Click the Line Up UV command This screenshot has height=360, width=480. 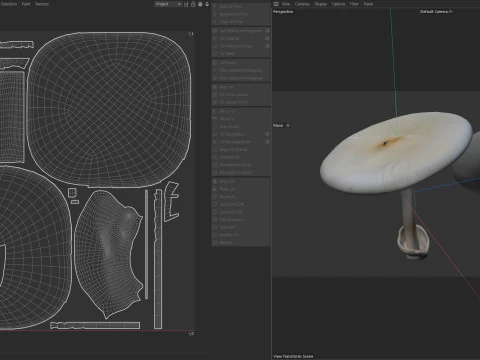[241, 127]
